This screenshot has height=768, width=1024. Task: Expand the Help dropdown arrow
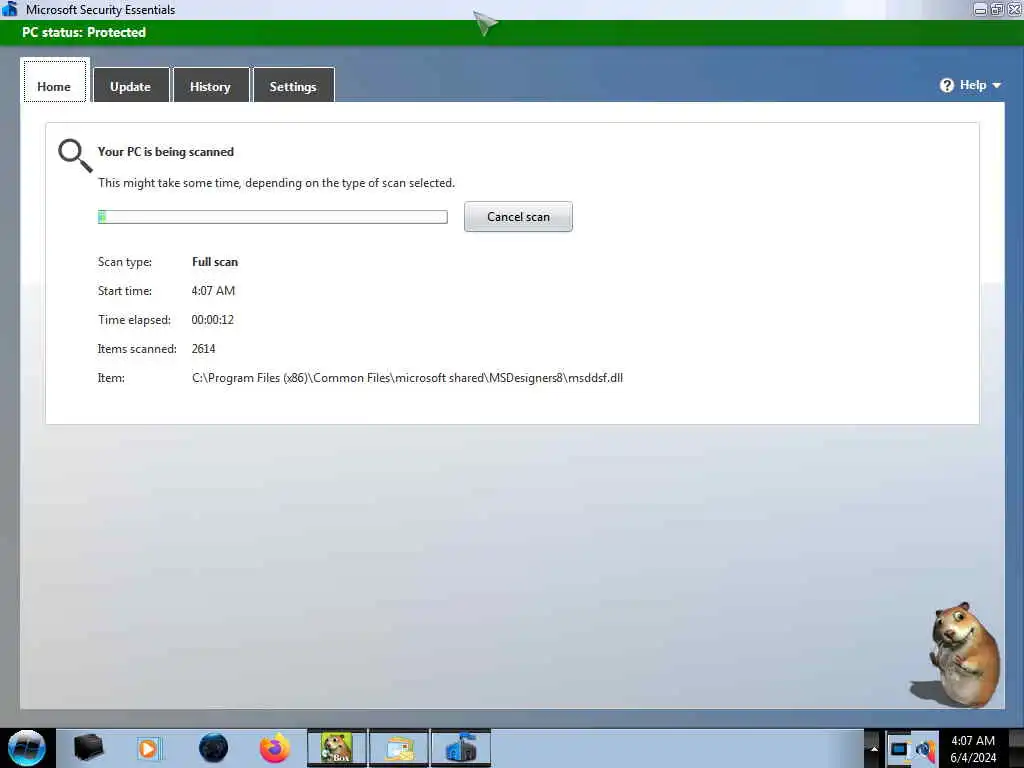[x=997, y=86]
